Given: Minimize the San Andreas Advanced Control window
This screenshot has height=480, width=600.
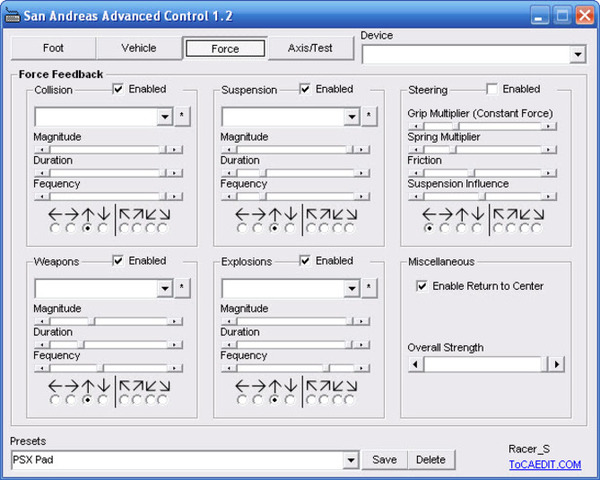Looking at the screenshot, I should tap(539, 16).
